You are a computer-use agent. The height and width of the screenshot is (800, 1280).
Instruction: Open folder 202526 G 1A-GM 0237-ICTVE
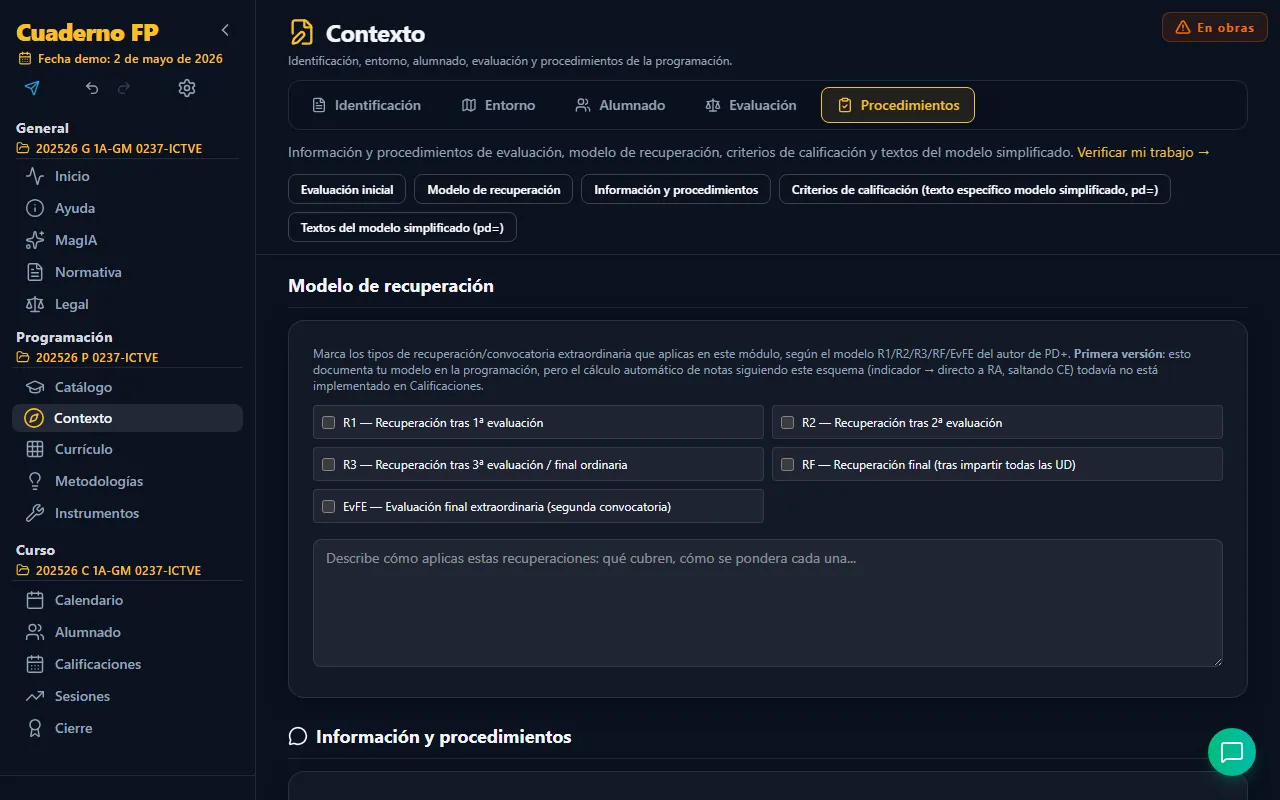110,149
